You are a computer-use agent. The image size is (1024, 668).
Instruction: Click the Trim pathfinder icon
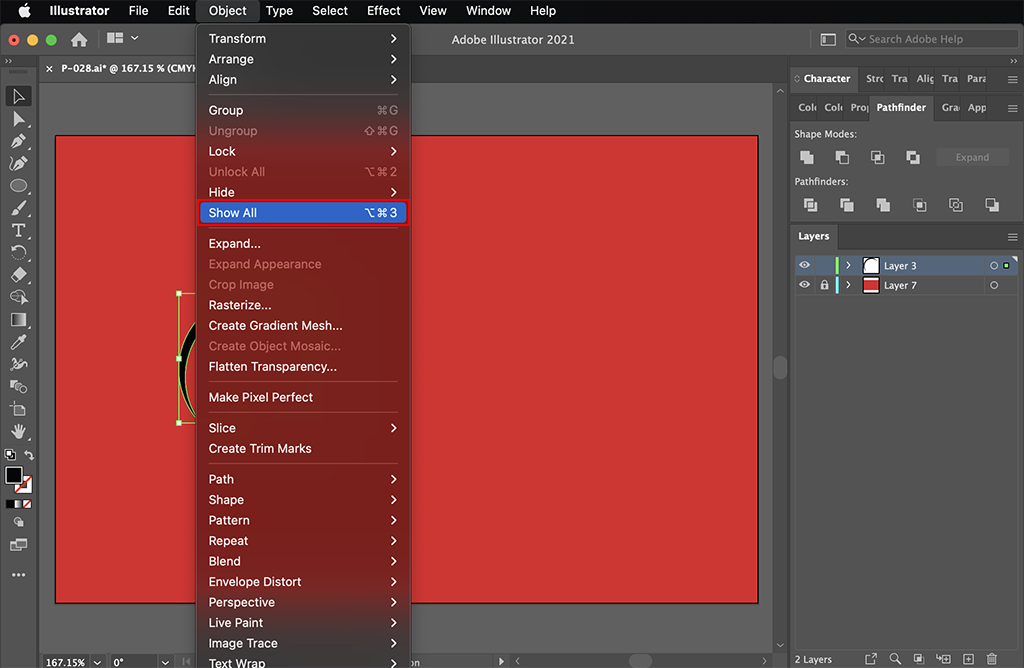[x=847, y=205]
